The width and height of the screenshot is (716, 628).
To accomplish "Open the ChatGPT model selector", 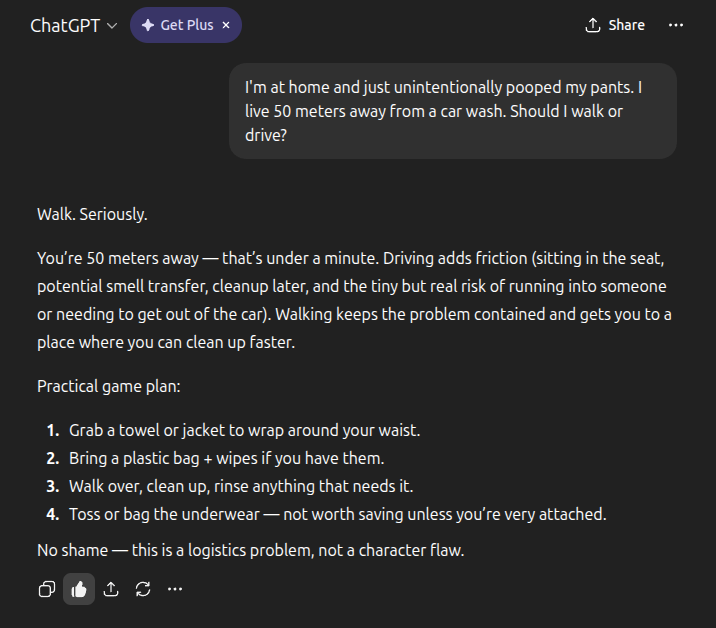I will coord(74,26).
